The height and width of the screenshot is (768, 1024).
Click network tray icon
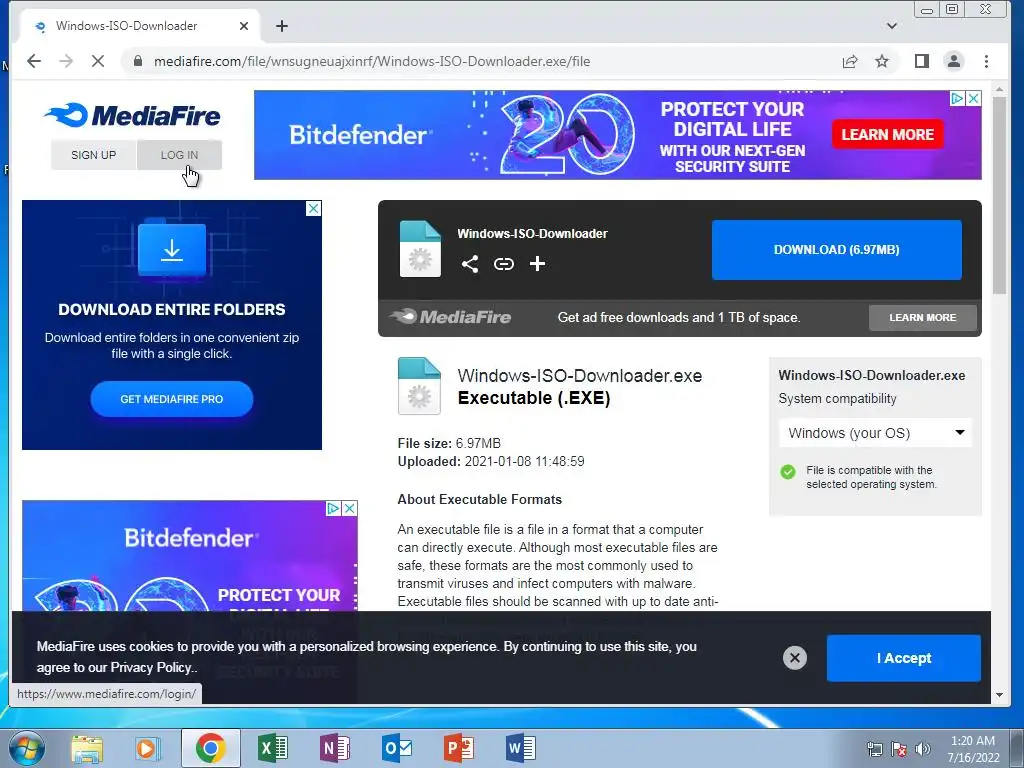point(874,749)
